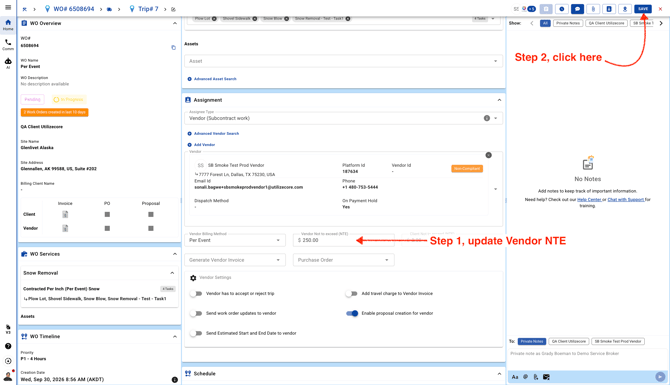Screen dimensions: 670x385
Task: Click the info icon in Assignee Type field
Action: click(487, 118)
